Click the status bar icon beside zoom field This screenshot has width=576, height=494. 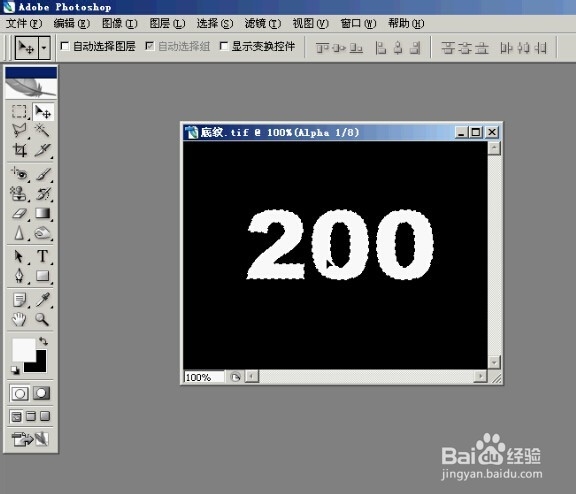(x=235, y=377)
